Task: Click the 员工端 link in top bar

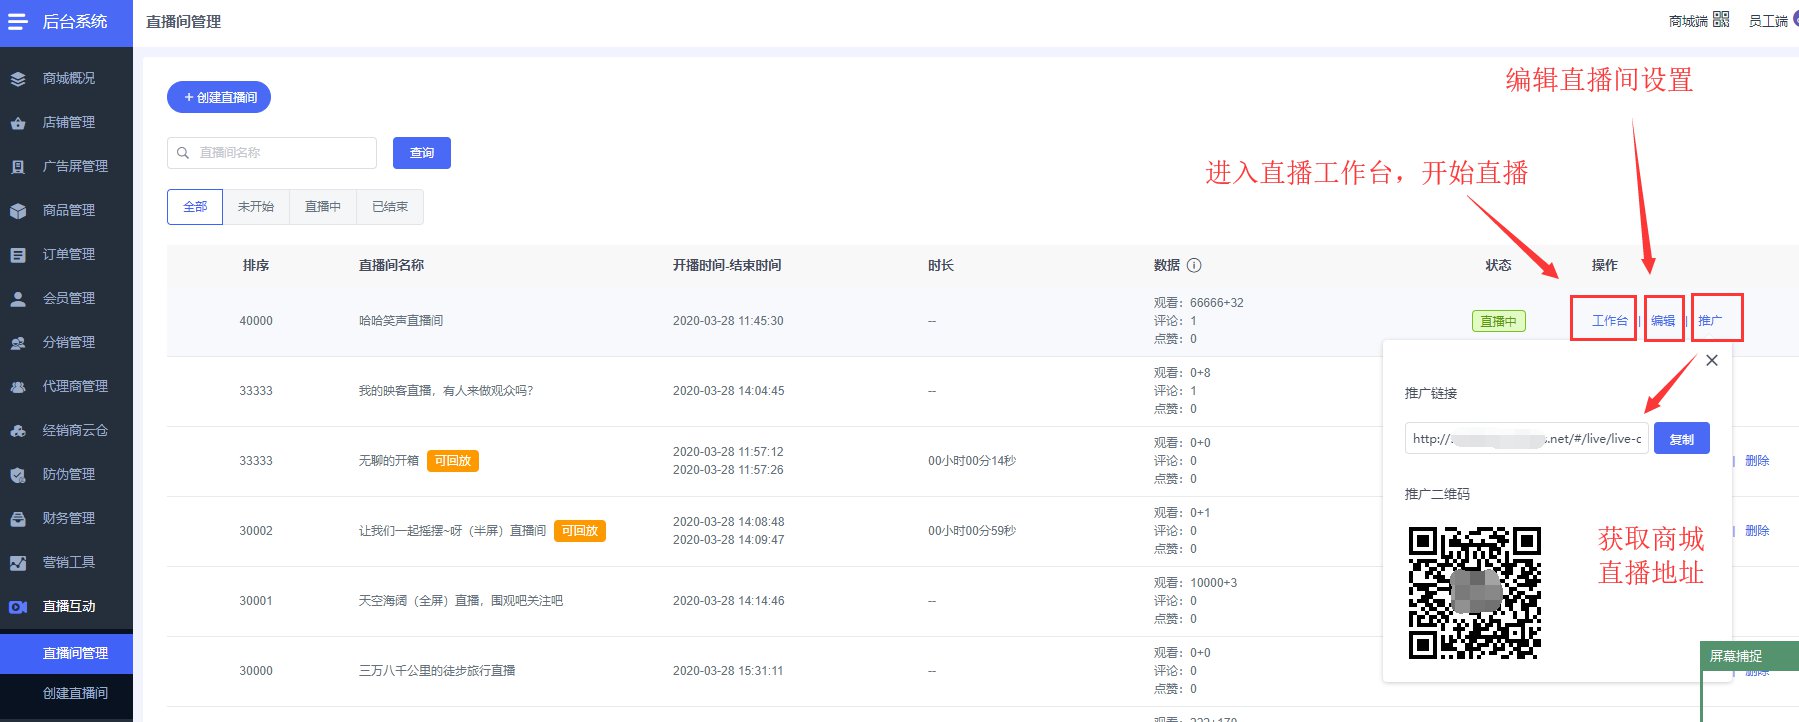Action: [x=1768, y=21]
